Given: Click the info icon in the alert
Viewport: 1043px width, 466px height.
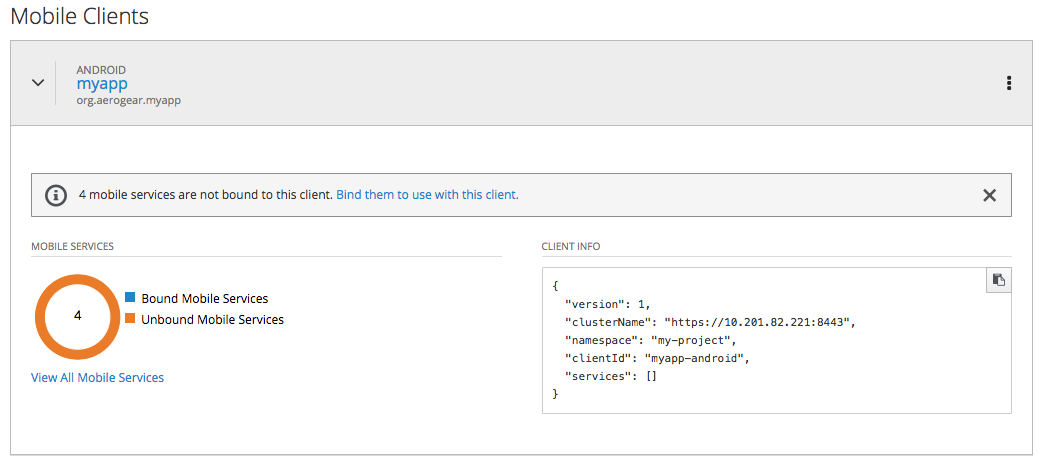Looking at the screenshot, I should (x=56, y=195).
